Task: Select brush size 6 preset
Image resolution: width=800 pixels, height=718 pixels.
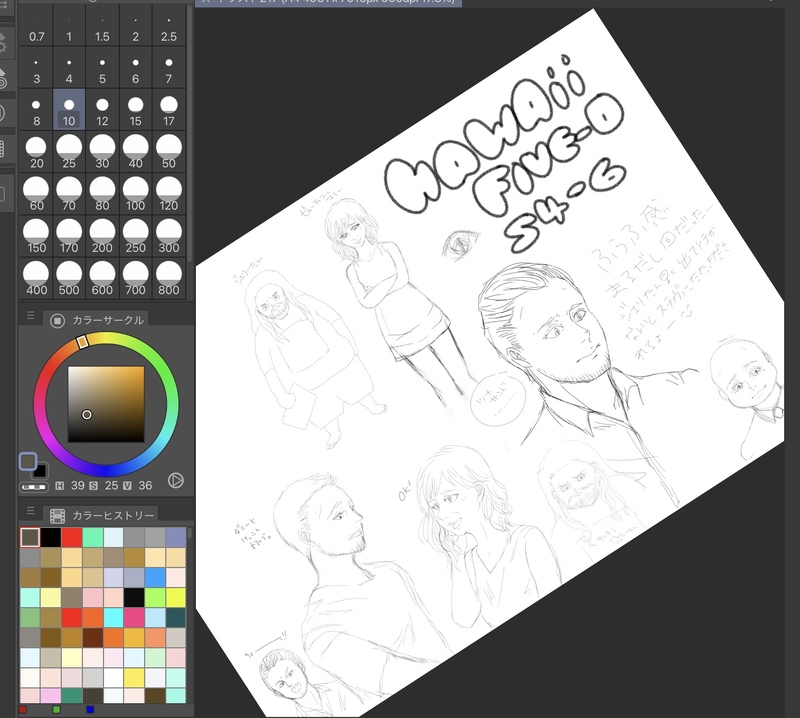Action: coord(135,68)
